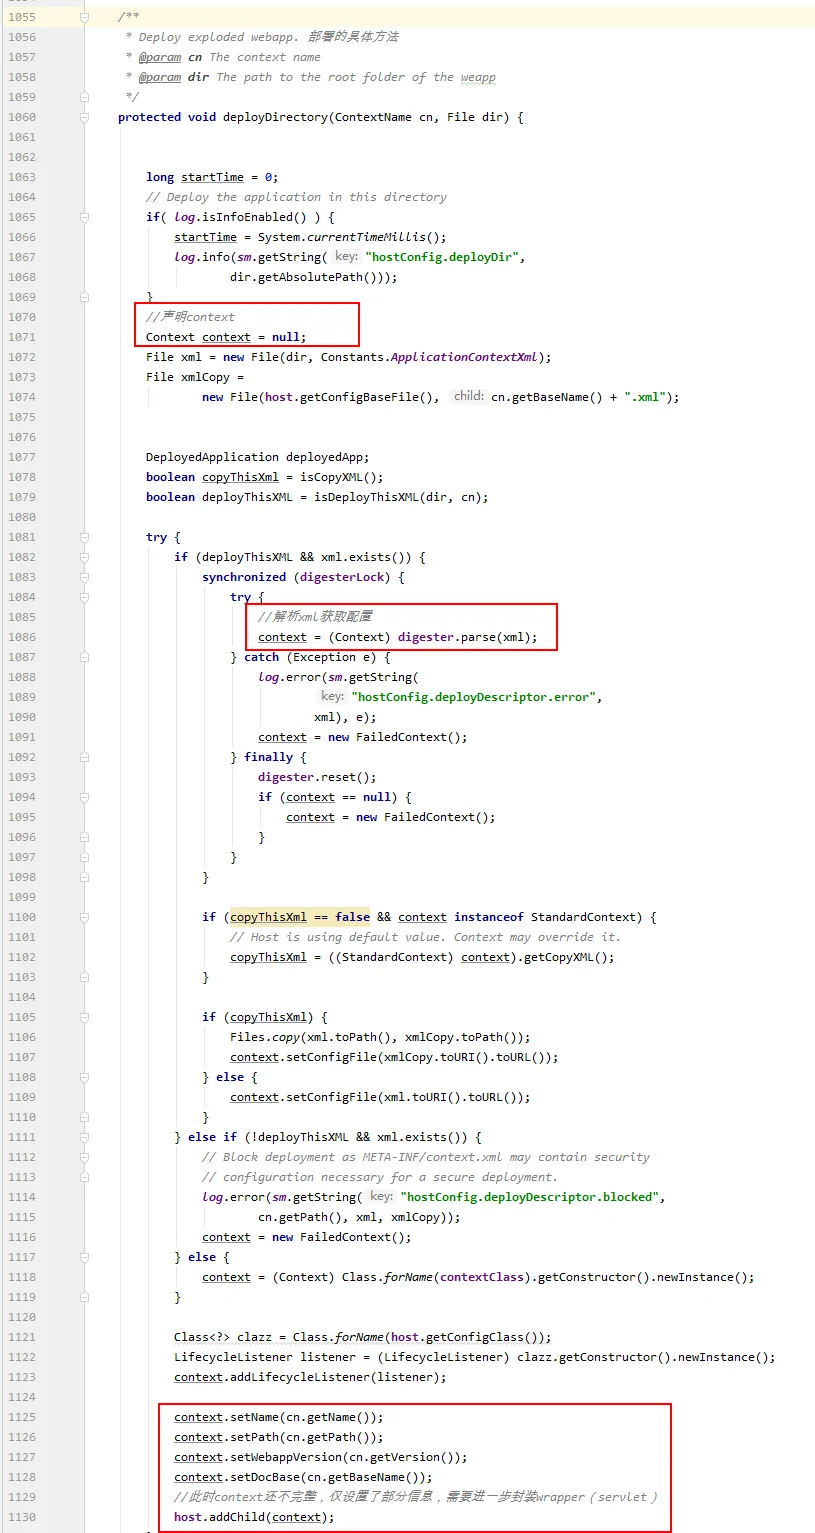Click context.setWebappVersion line

pos(321,1457)
